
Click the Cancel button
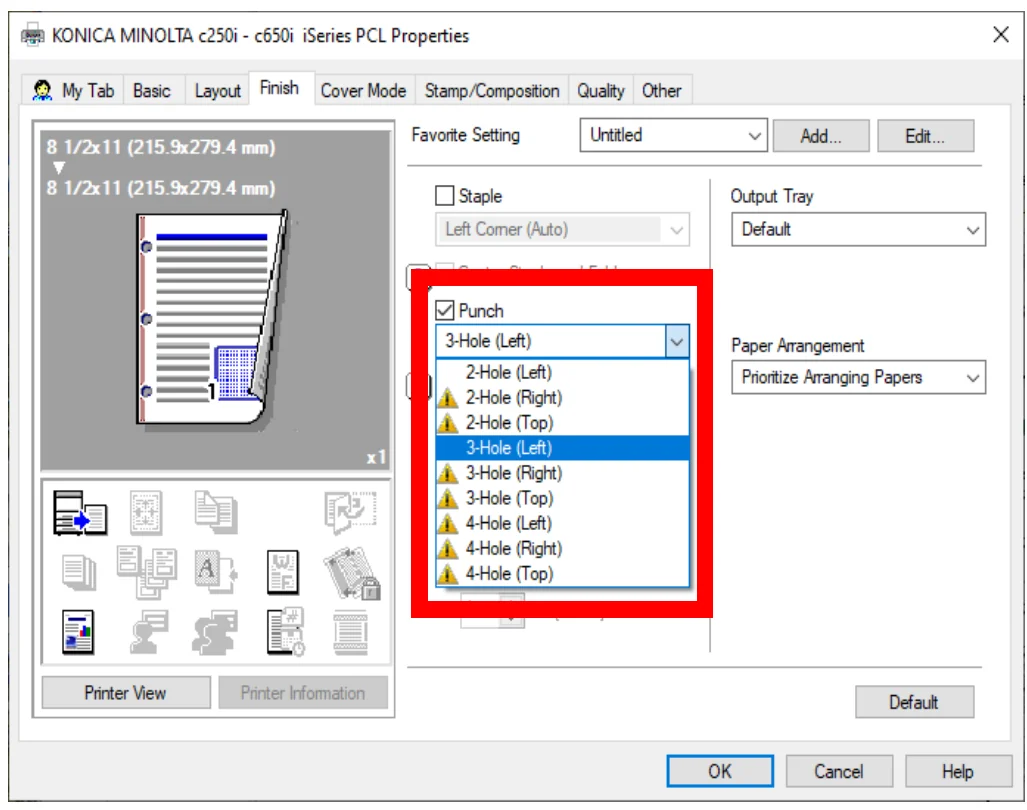tap(838, 771)
